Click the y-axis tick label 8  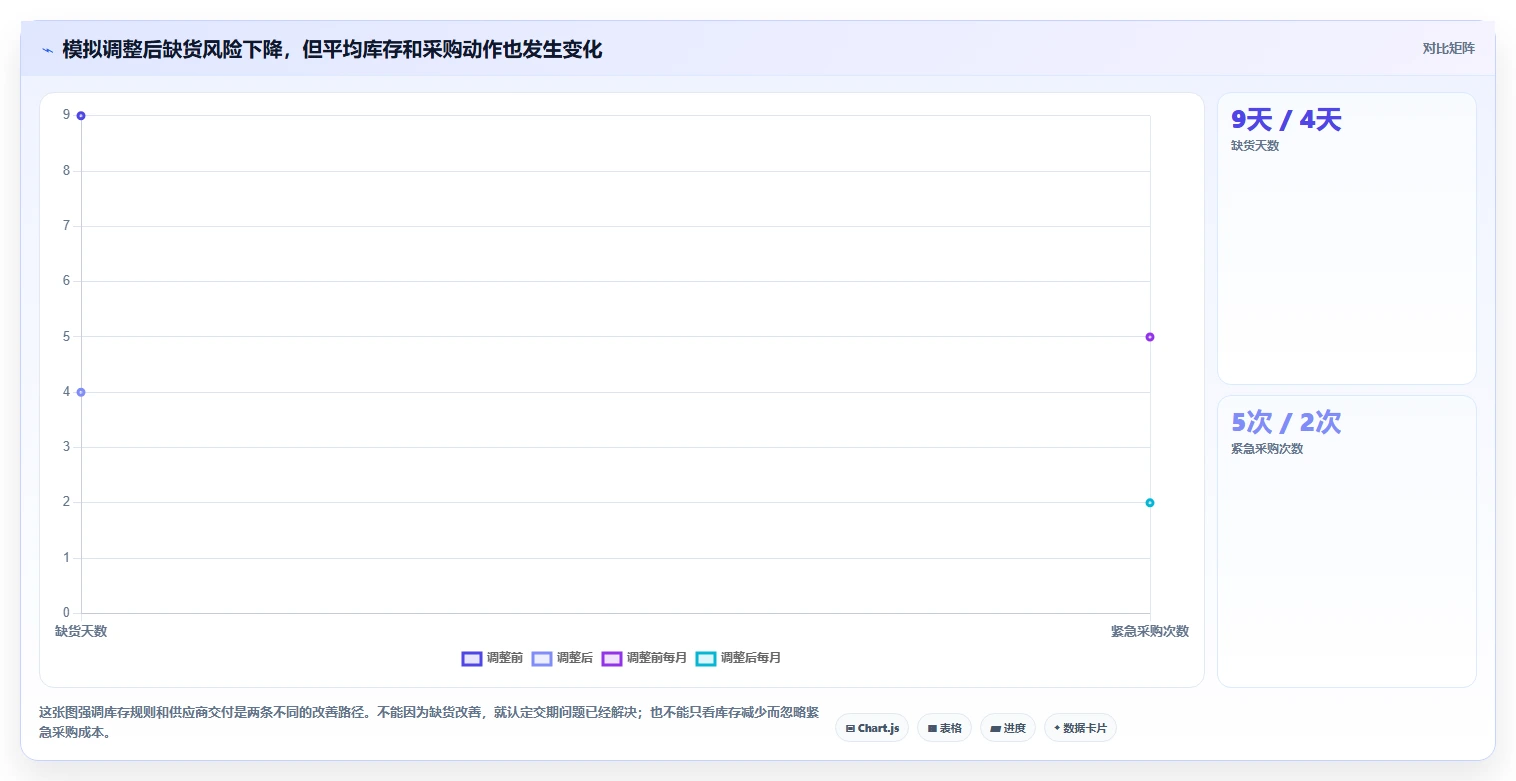tap(66, 171)
